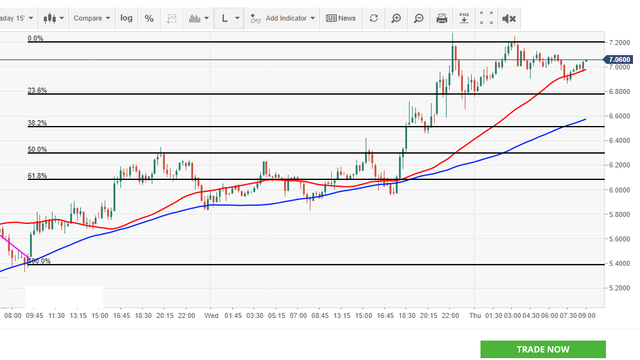This screenshot has width=640, height=360.
Task: Select the 38.2% Fibonacci level label
Action: point(37,123)
